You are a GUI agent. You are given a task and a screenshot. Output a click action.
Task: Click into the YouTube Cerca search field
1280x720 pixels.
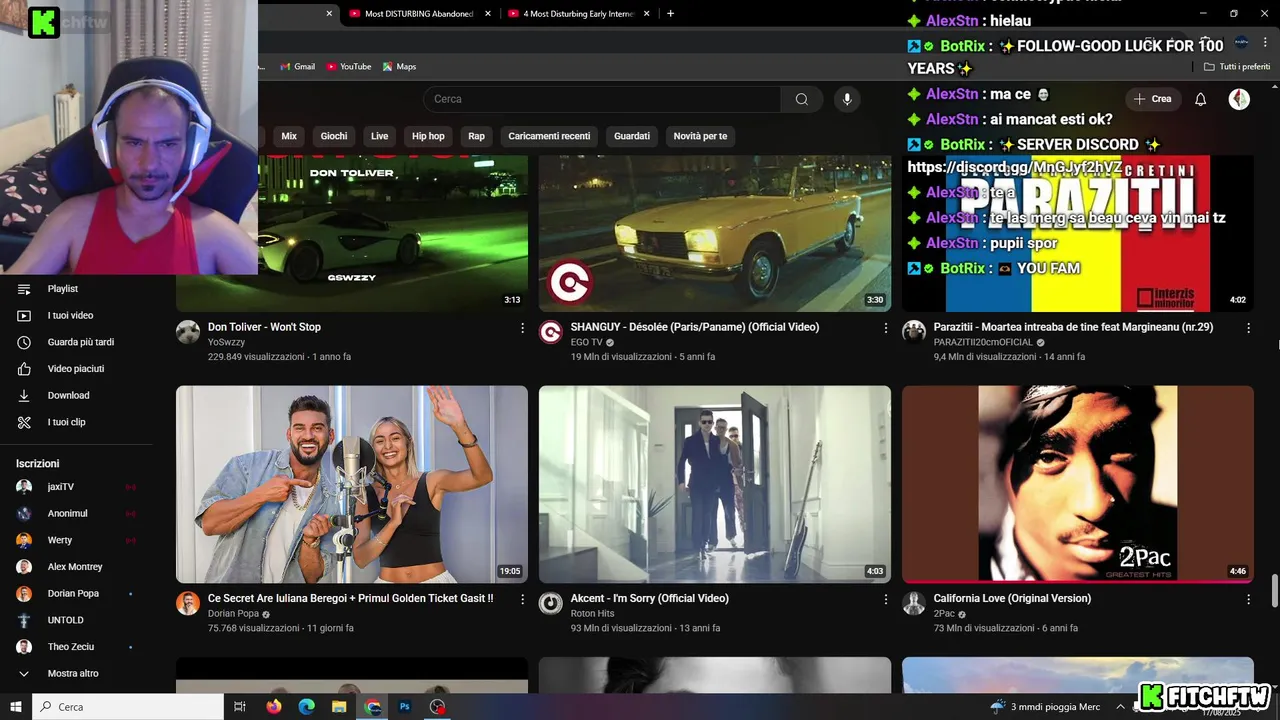pos(602,99)
